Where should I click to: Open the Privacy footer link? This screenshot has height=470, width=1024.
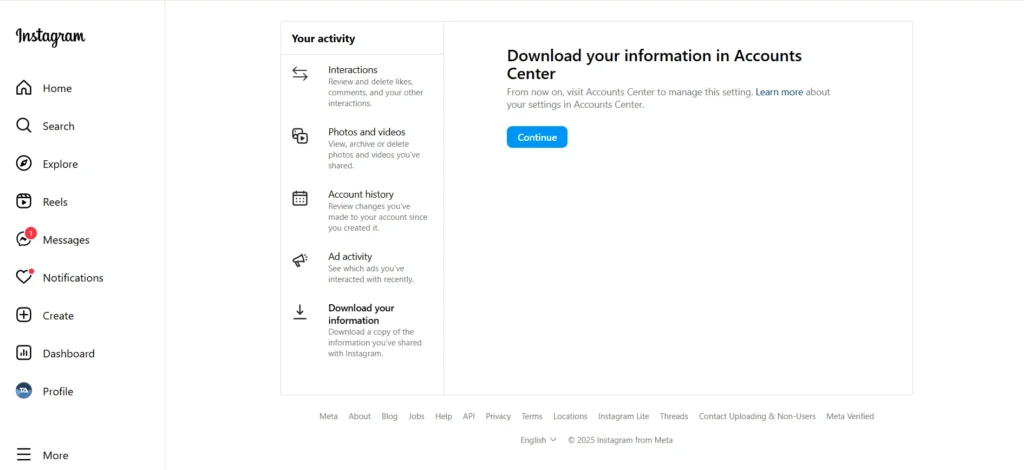pos(498,416)
